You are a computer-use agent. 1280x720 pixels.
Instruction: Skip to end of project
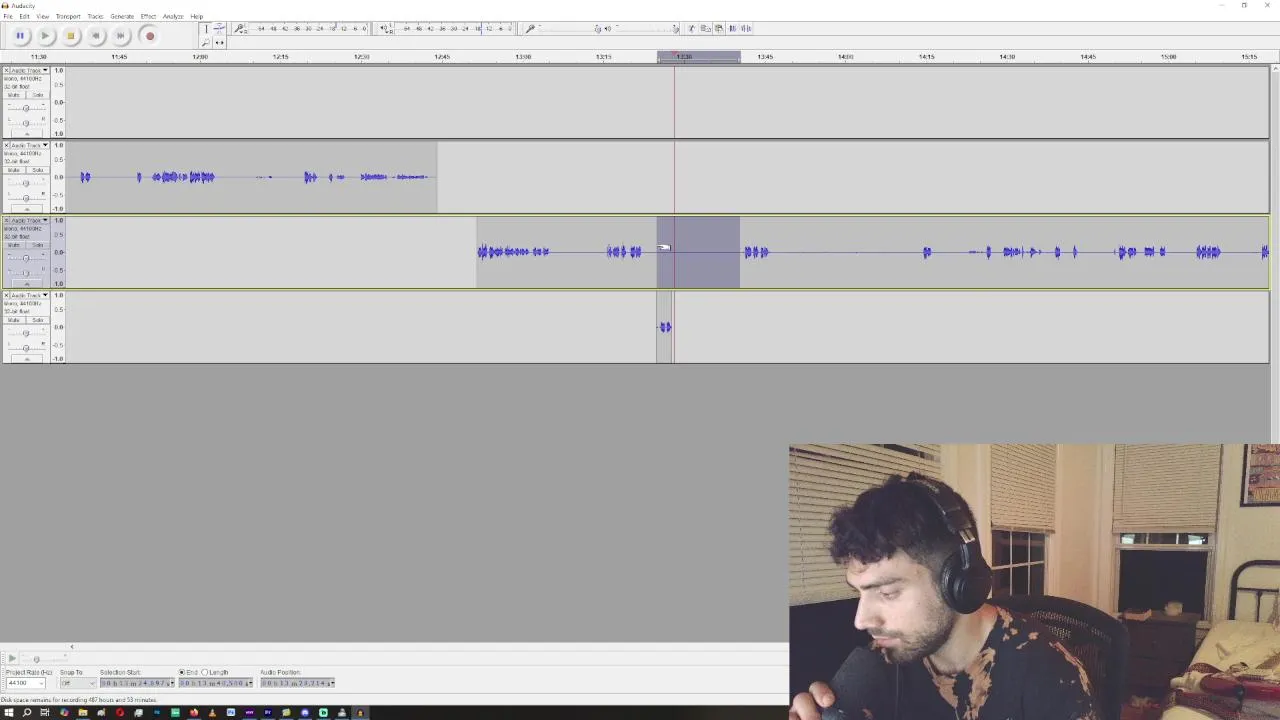(x=121, y=36)
